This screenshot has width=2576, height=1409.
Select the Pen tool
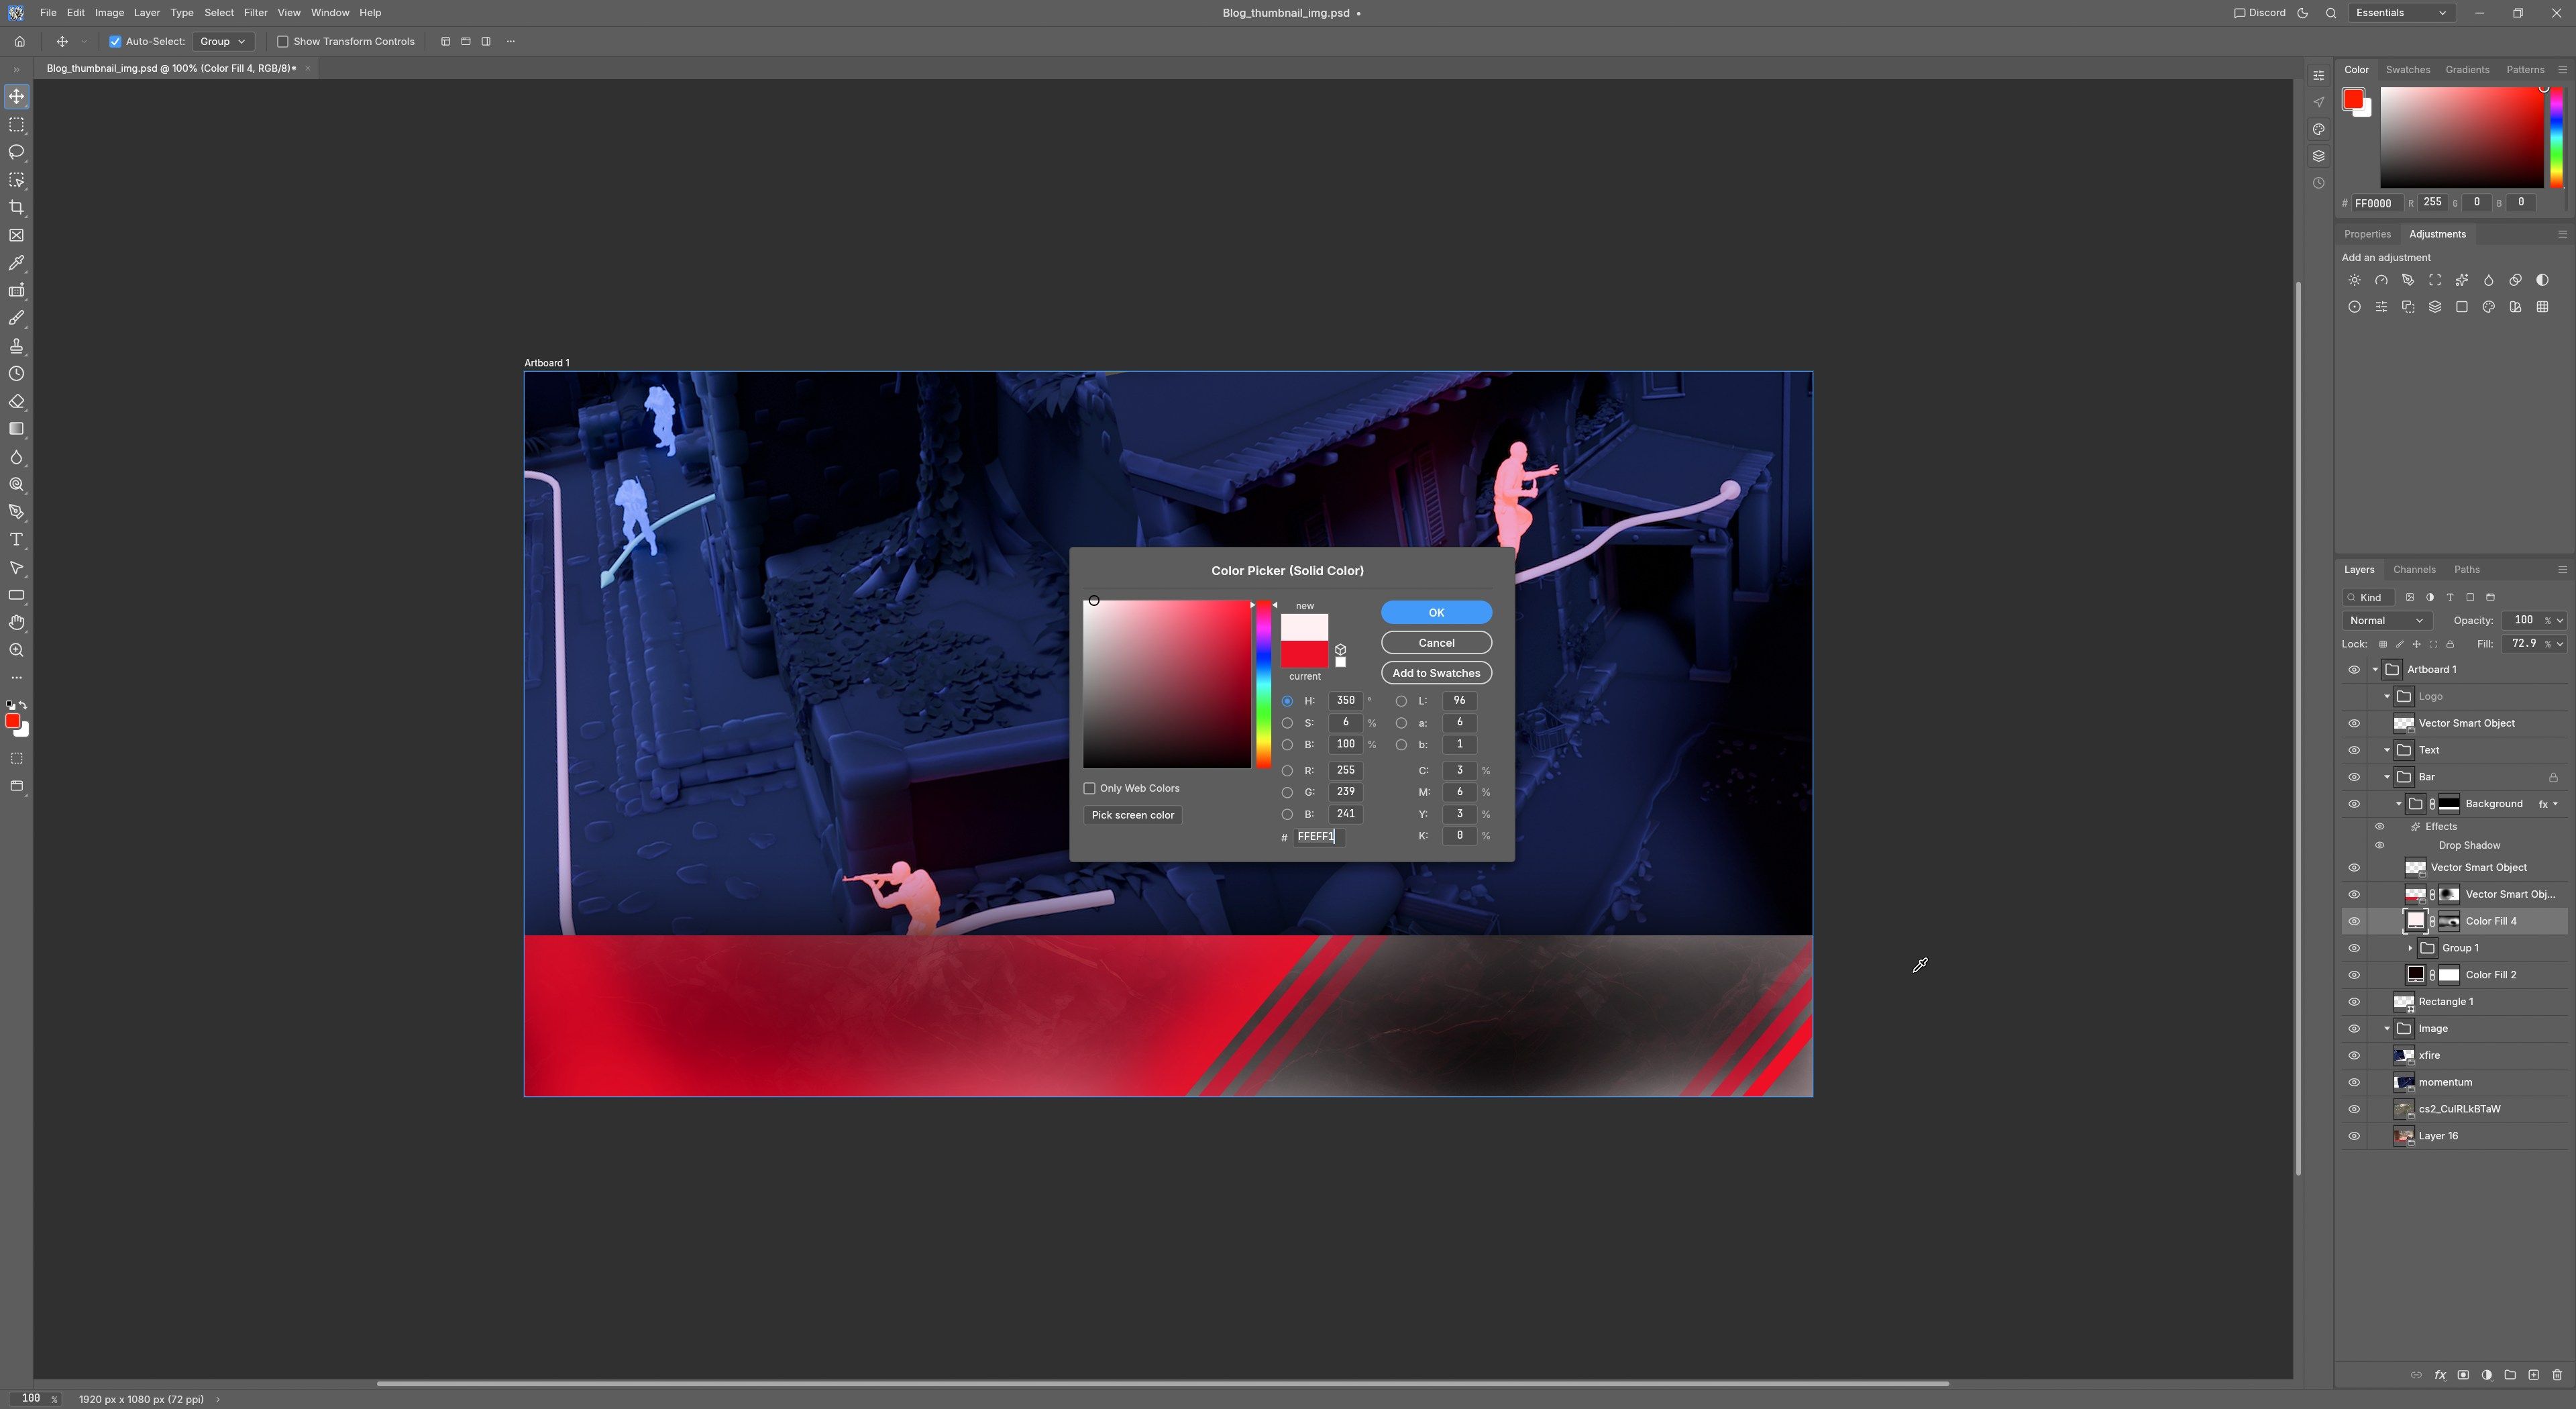tap(16, 512)
